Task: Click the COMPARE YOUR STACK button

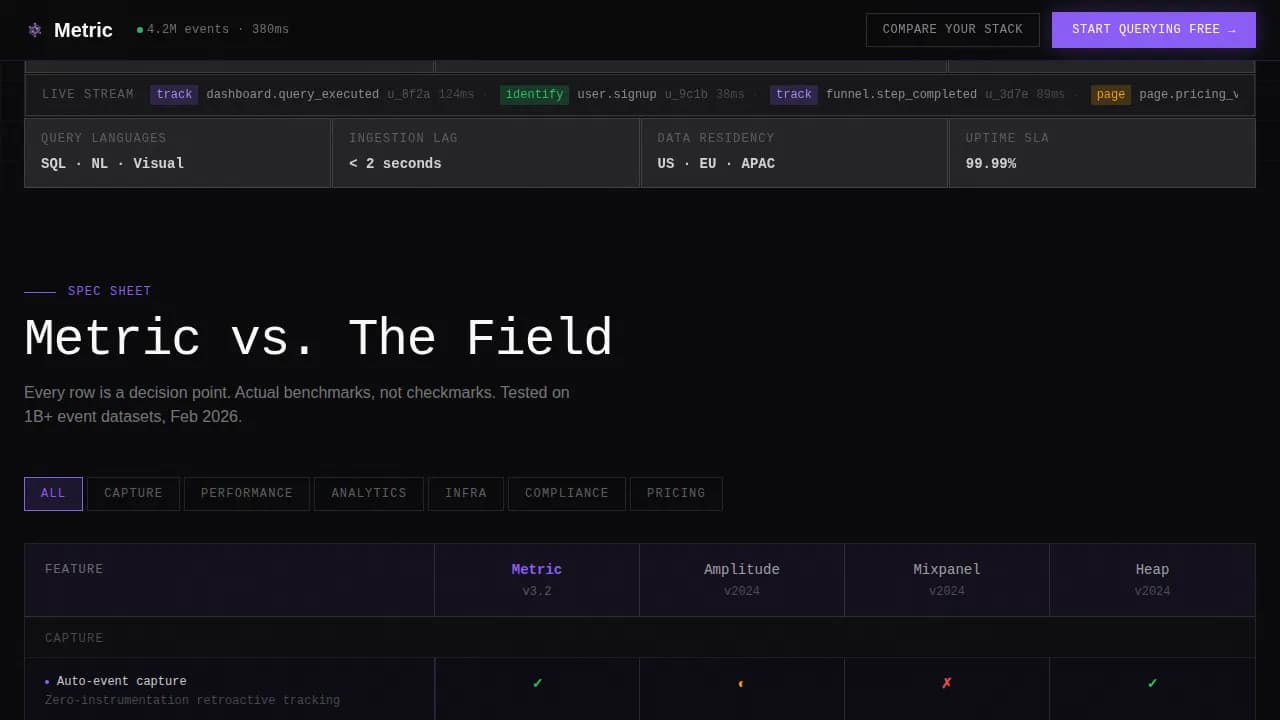Action: [952, 29]
